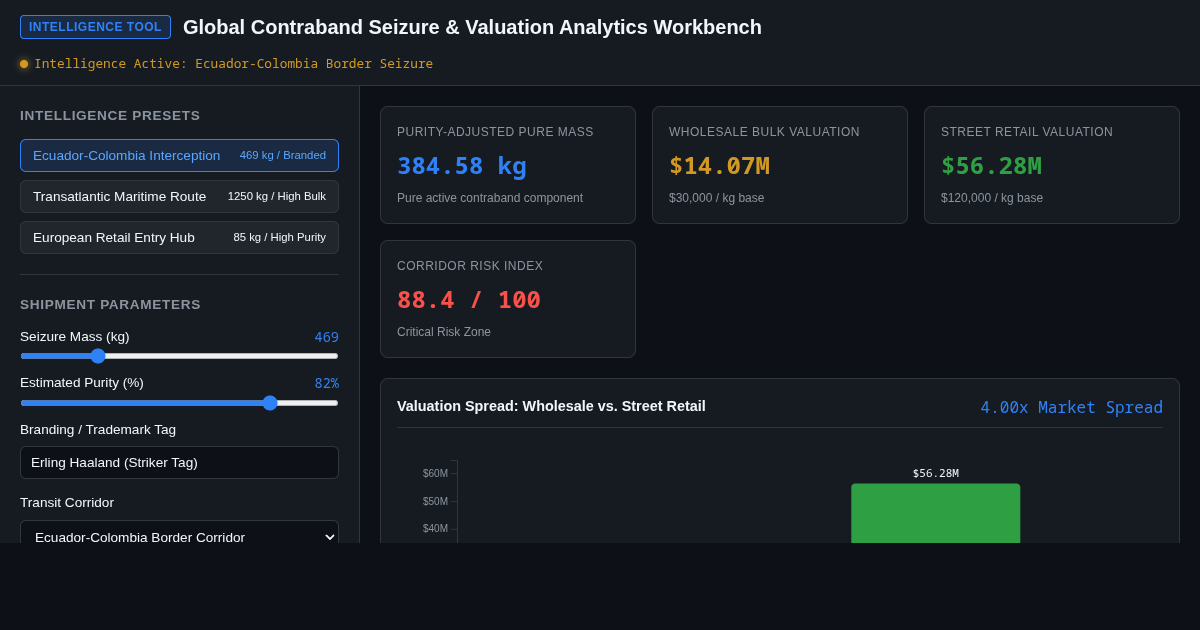1200x630 pixels.
Task: Adjust the Seizure Mass slider
Action: [179, 356]
